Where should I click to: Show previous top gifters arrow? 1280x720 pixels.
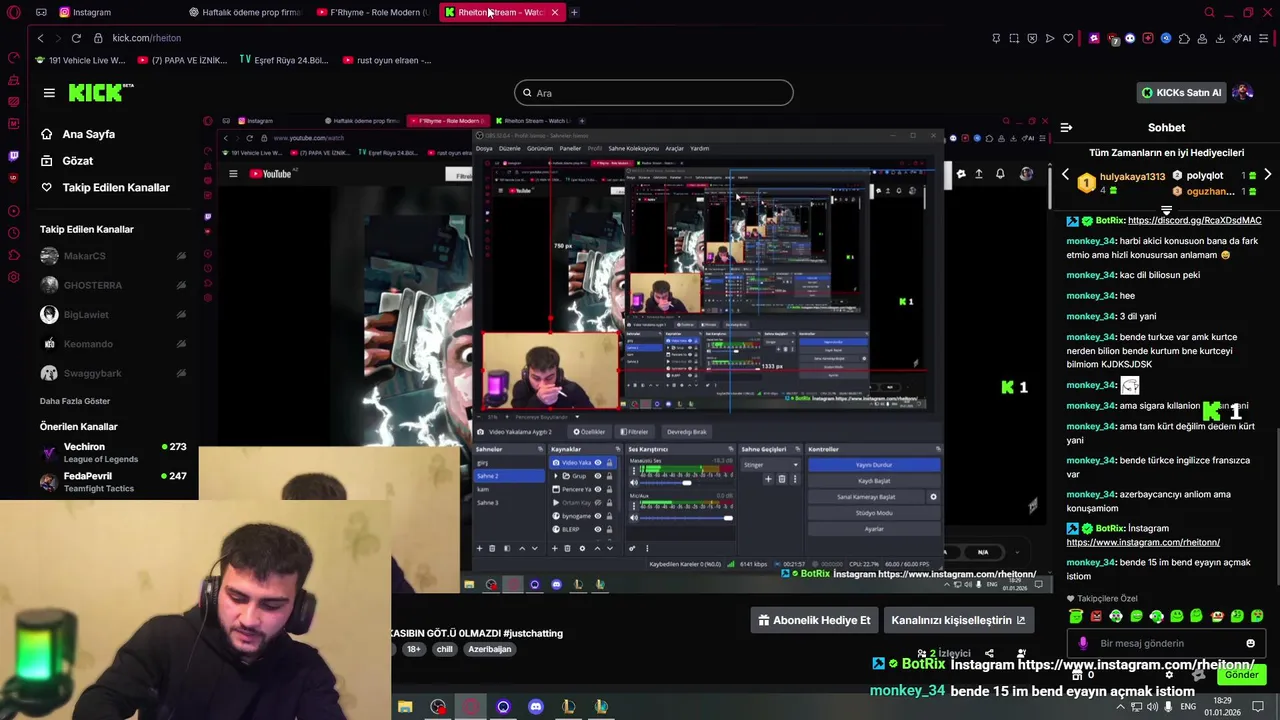[1065, 175]
